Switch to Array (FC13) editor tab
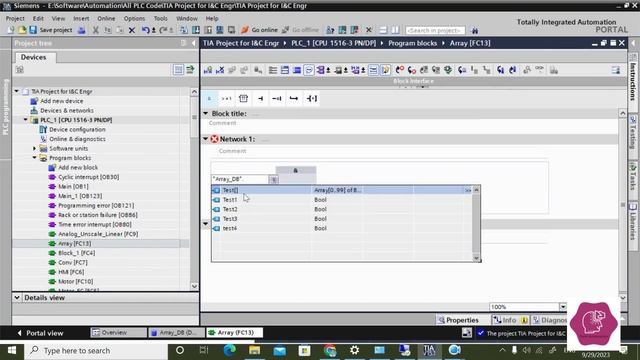This screenshot has width=640, height=360. [x=234, y=333]
